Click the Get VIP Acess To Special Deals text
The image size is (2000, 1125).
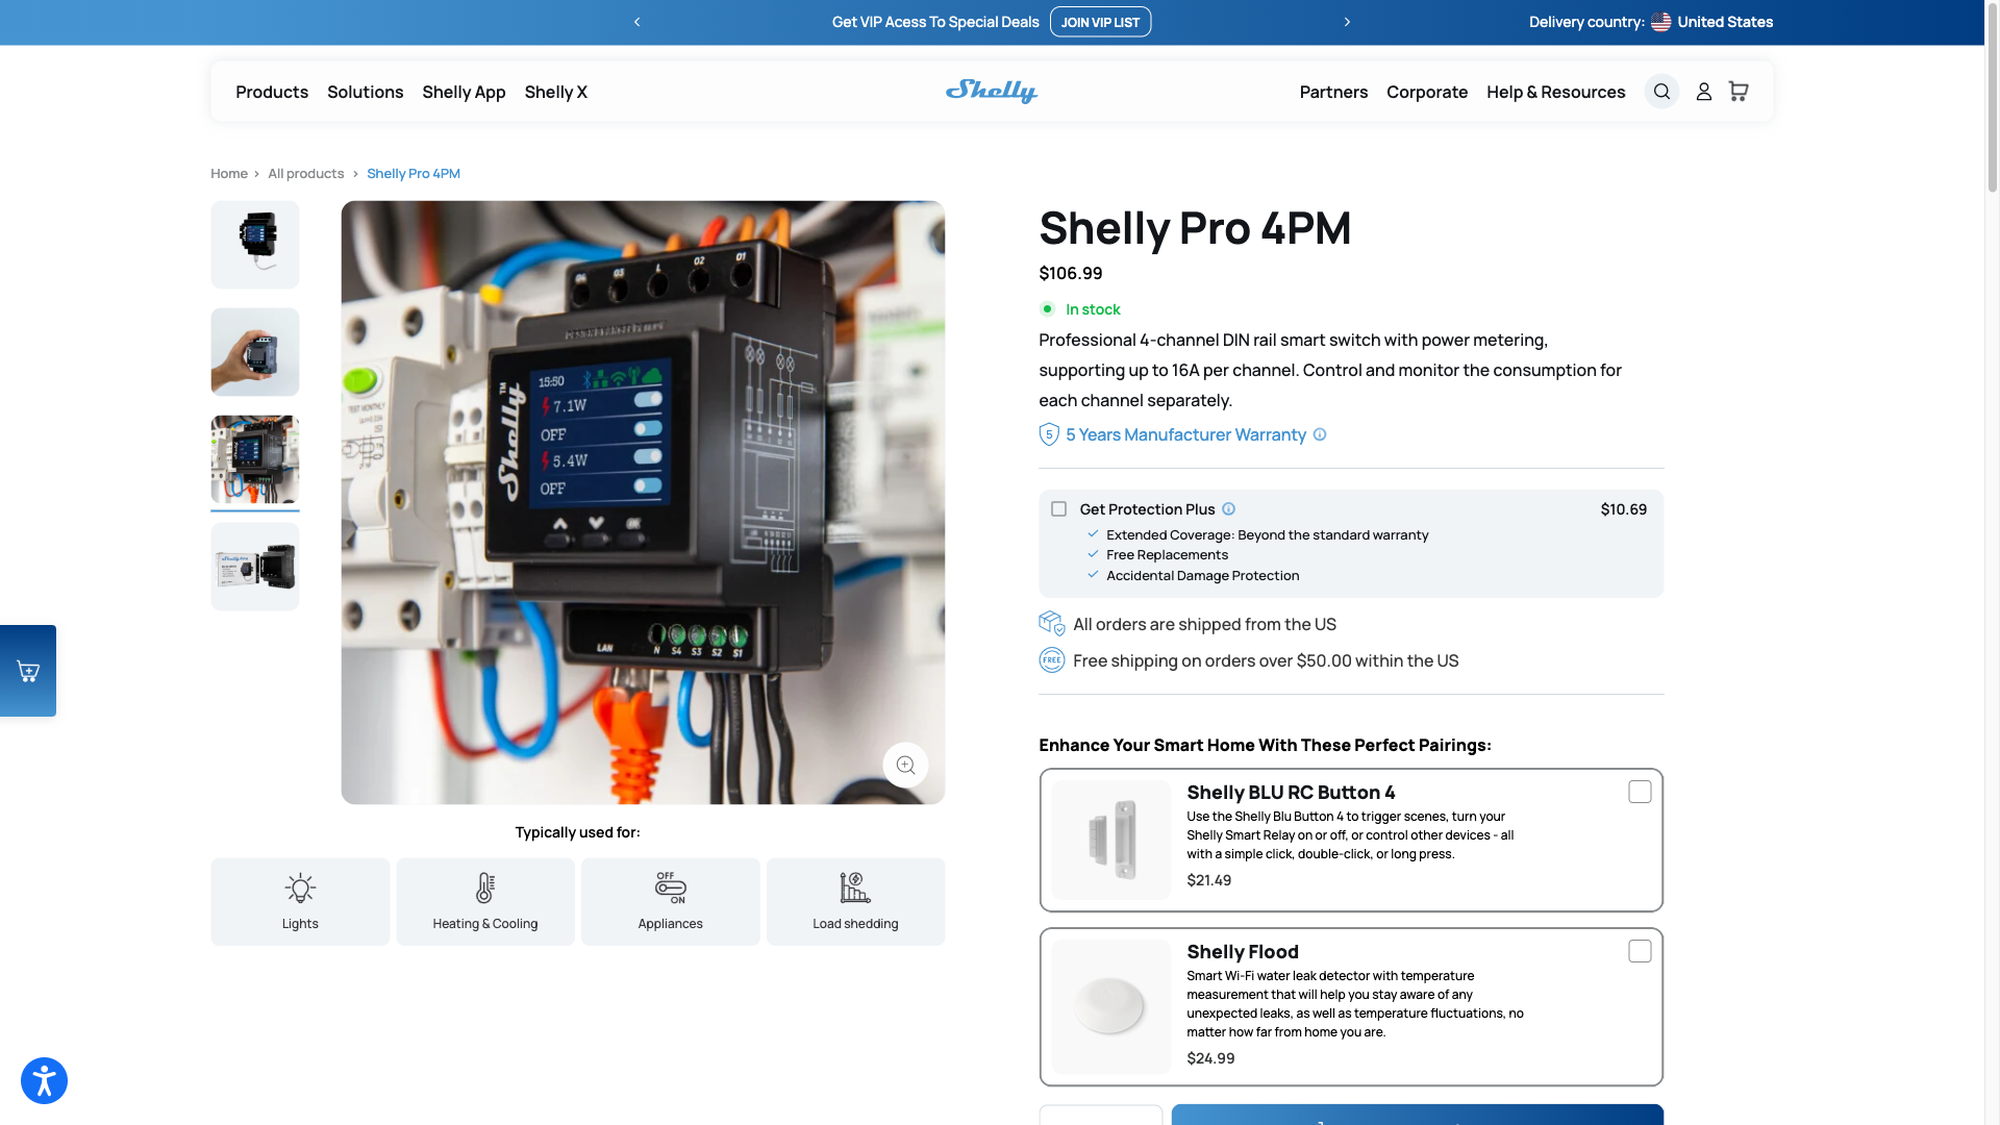[935, 22]
